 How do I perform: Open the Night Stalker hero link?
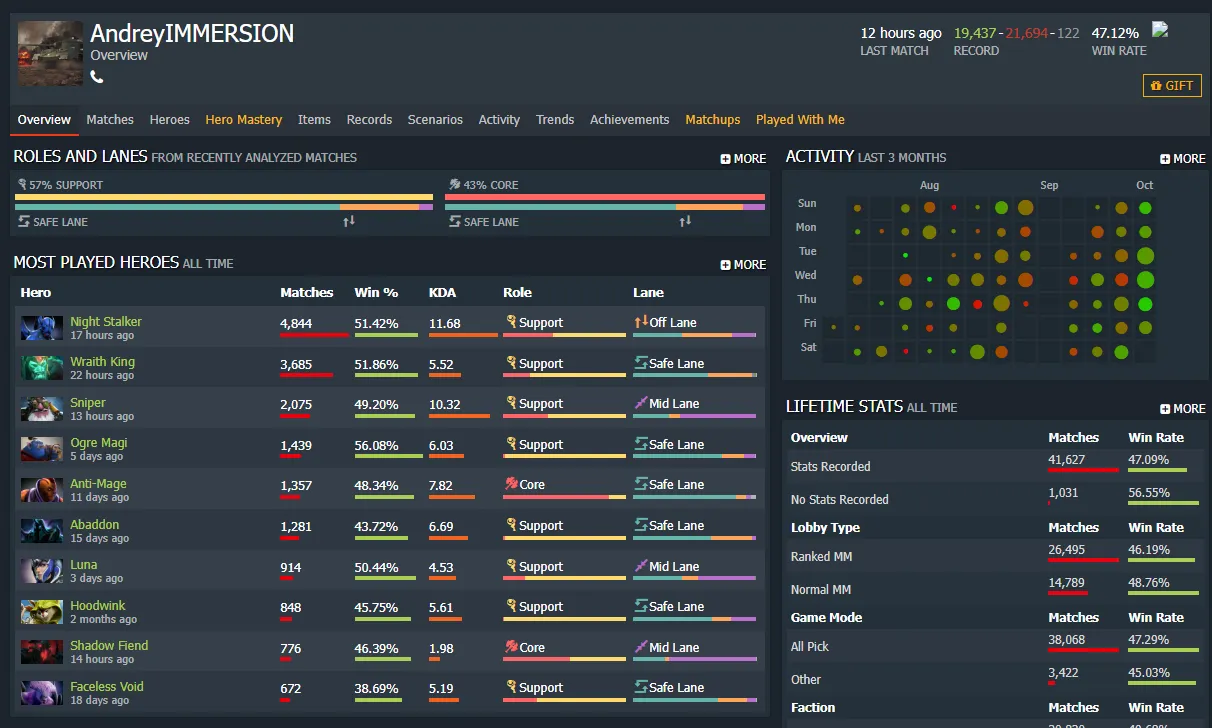point(106,321)
